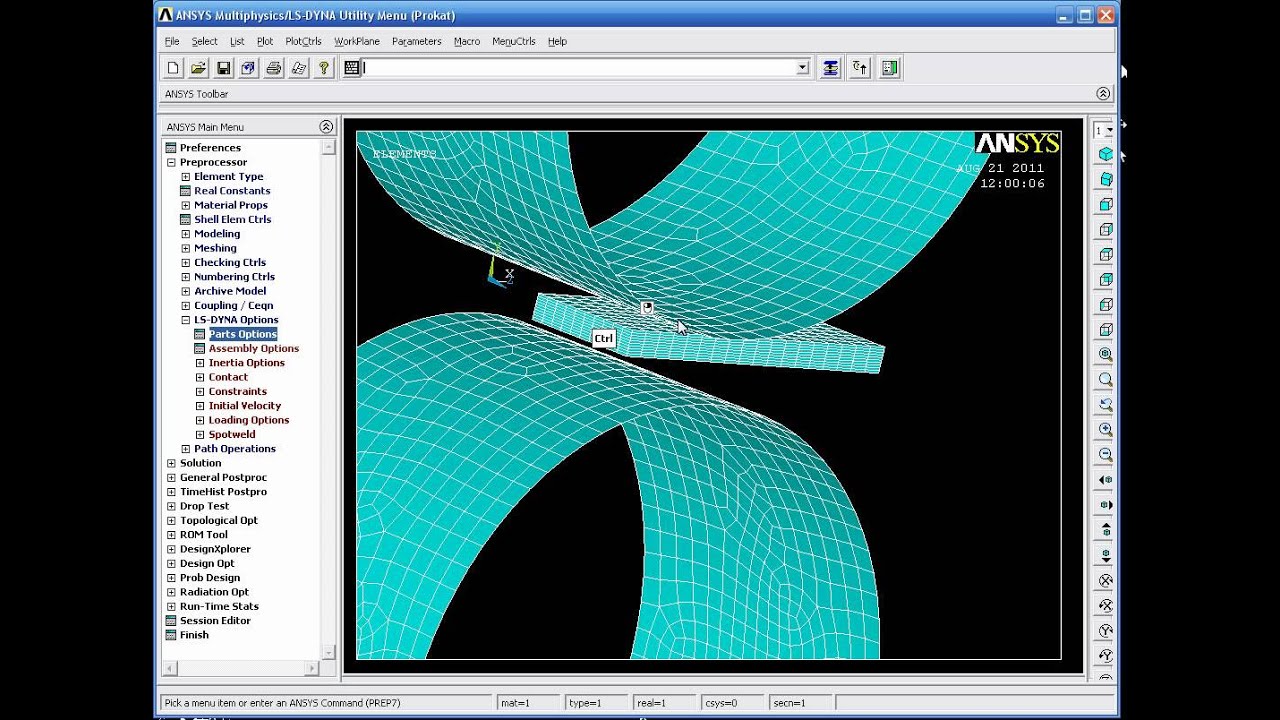Click the Zoom Out minus magnifier

pyautogui.click(x=1105, y=454)
